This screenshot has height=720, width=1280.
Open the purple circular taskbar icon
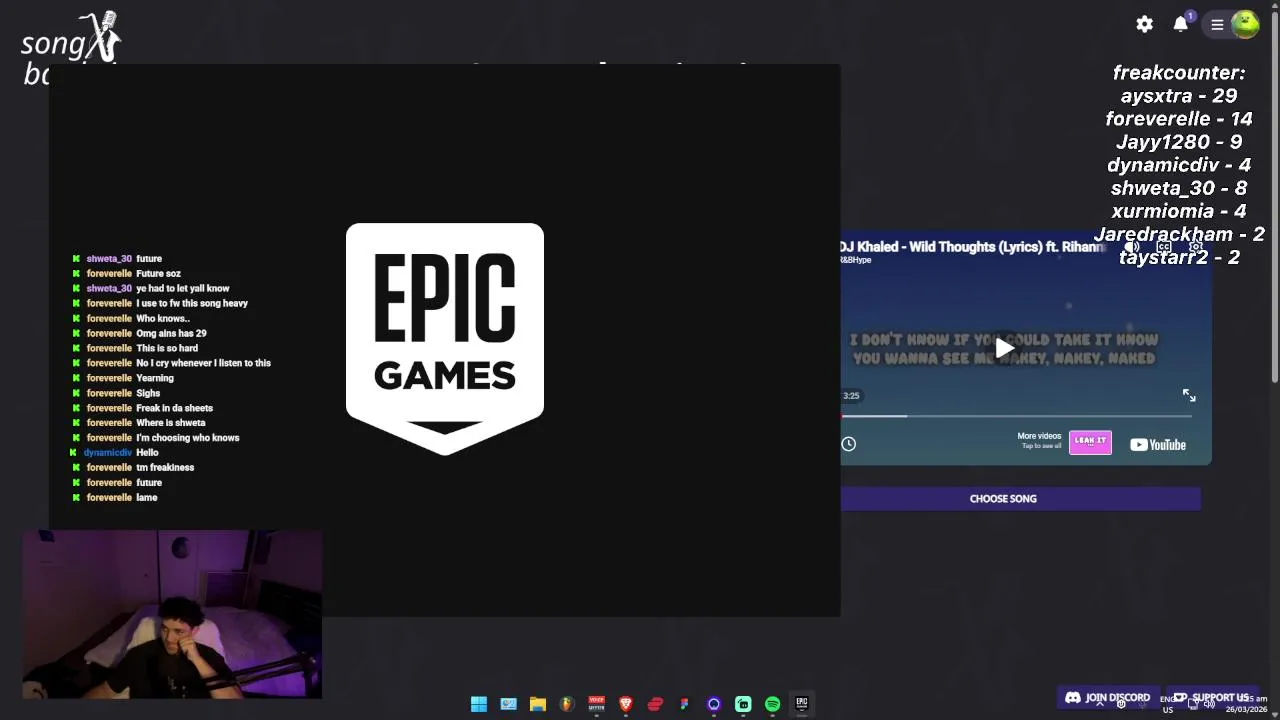pos(714,704)
